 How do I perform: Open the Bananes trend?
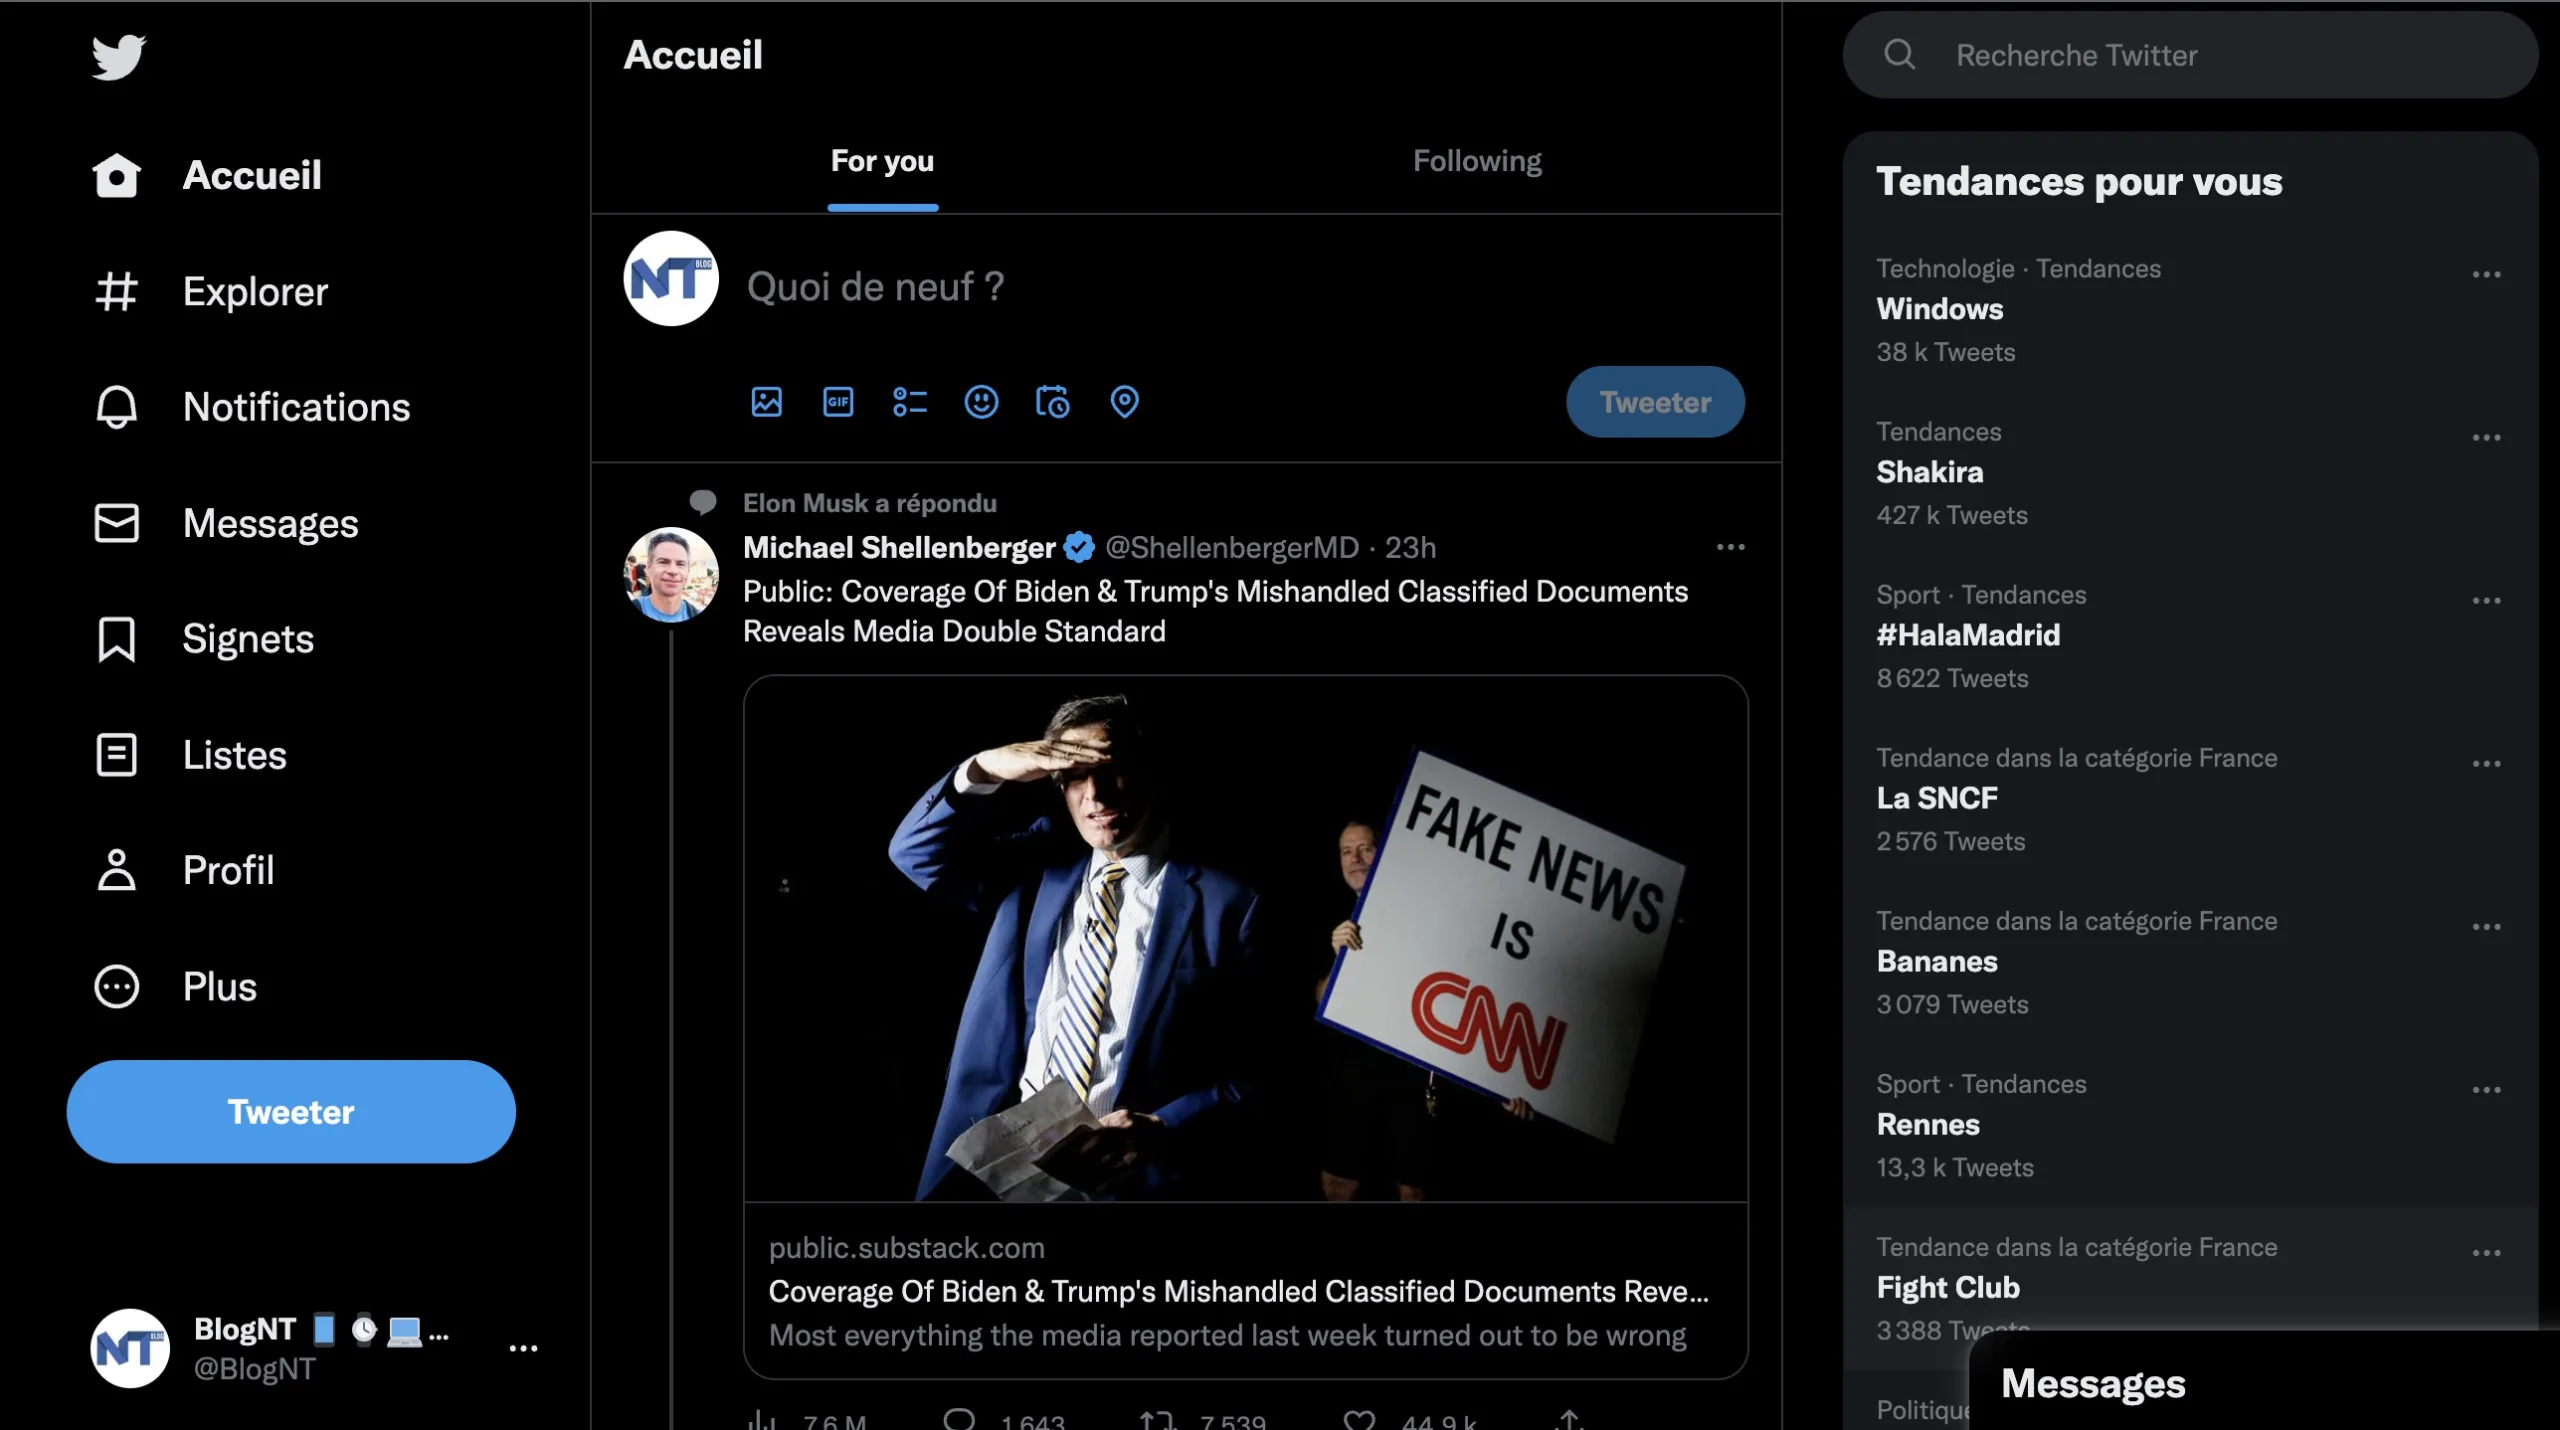click(x=2190, y=962)
